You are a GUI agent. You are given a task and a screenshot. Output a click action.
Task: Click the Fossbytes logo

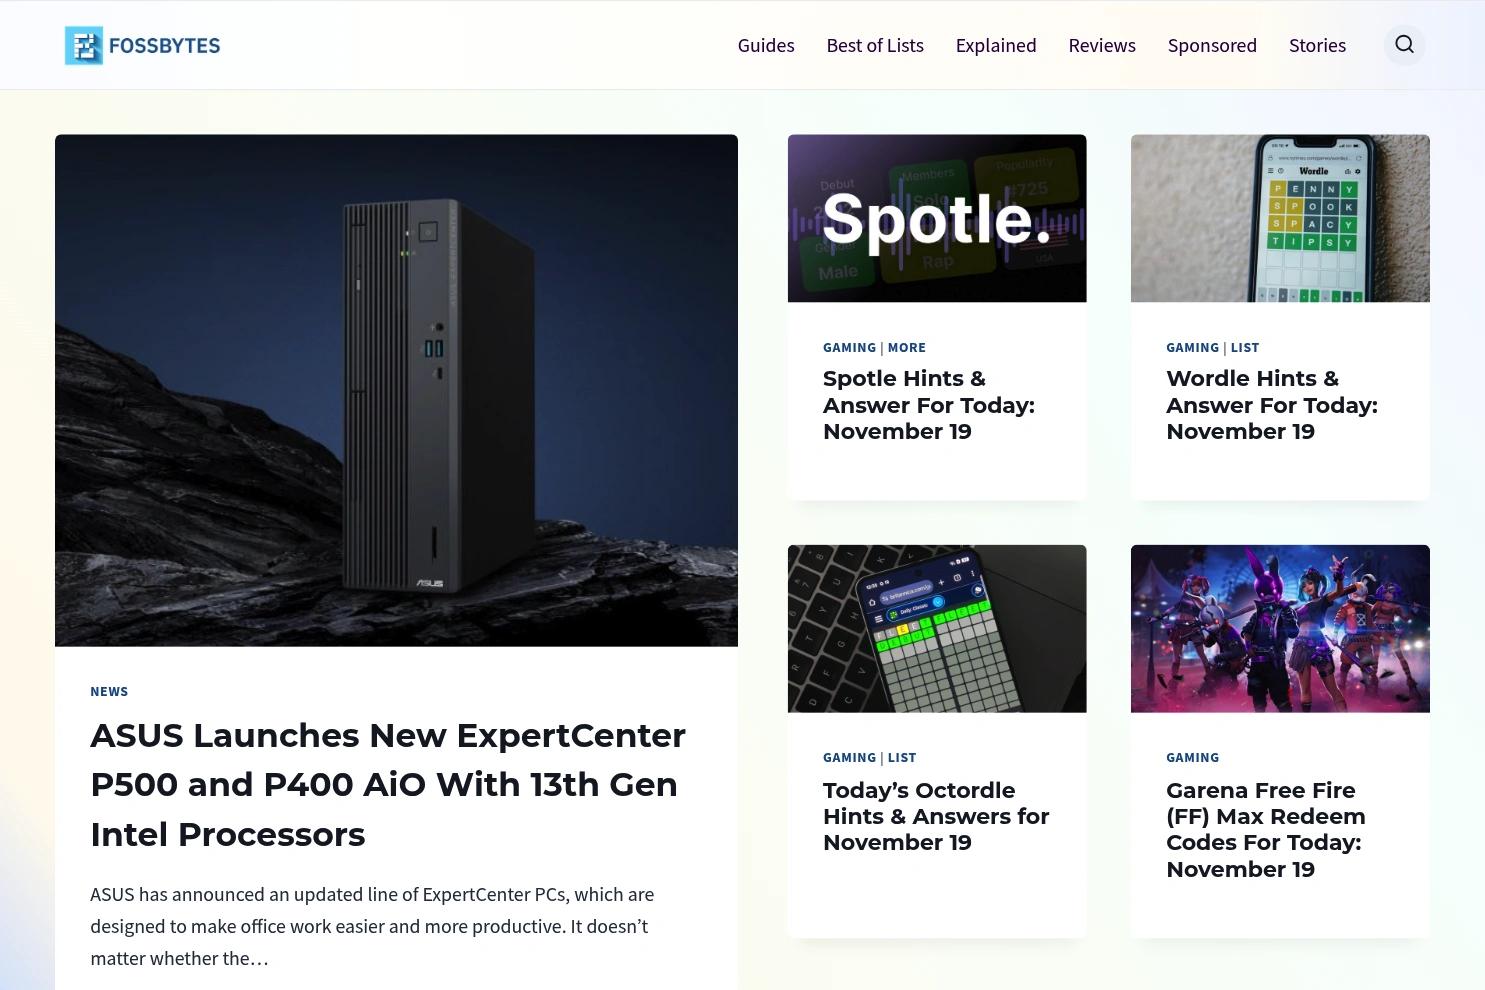pos(142,45)
